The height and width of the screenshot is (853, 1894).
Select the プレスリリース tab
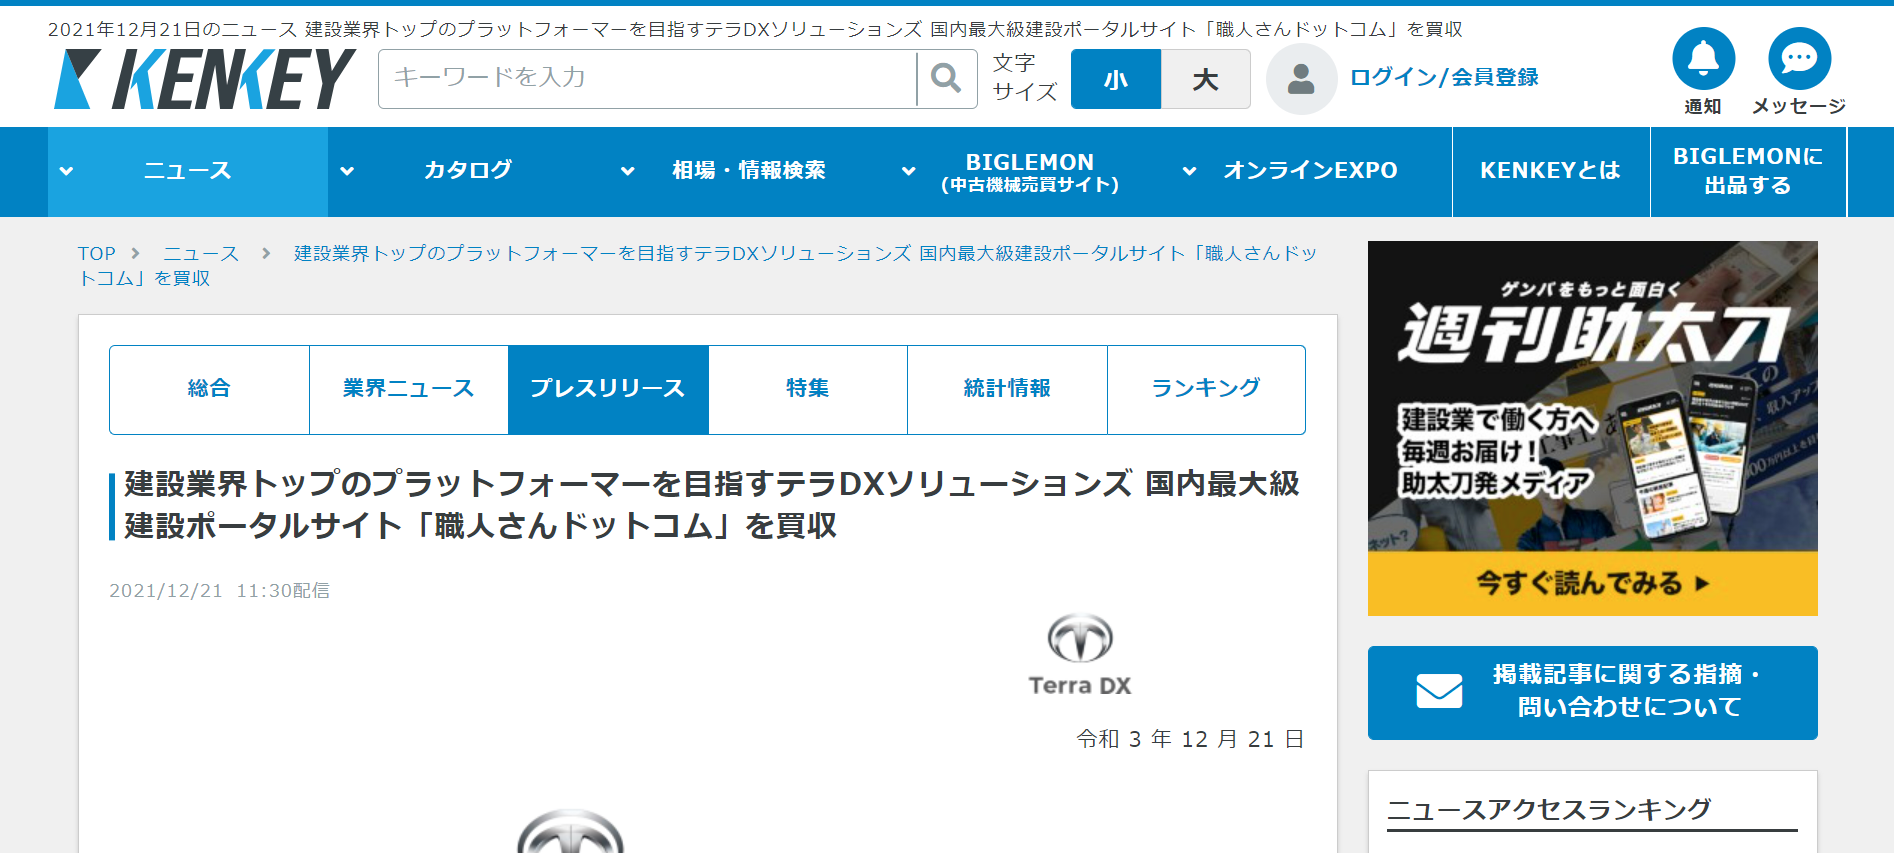[x=608, y=389]
